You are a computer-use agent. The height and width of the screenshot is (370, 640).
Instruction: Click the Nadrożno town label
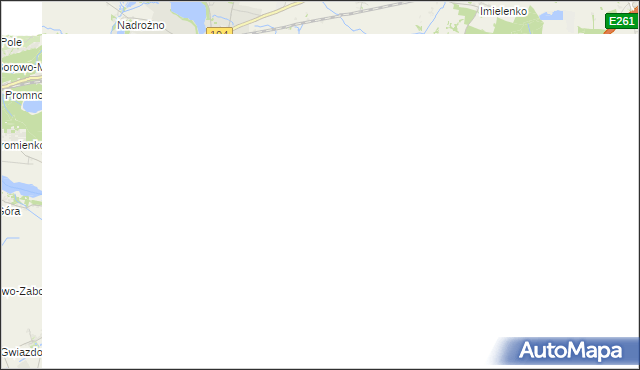click(x=141, y=25)
